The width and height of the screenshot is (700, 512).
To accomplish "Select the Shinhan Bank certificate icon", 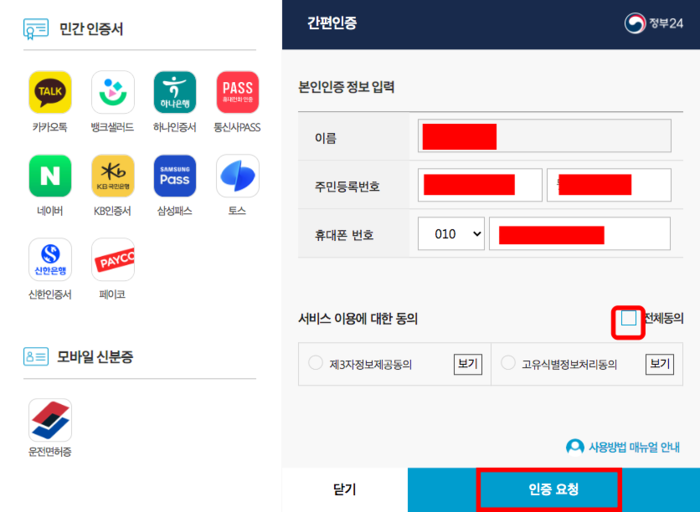I will click(x=50, y=259).
